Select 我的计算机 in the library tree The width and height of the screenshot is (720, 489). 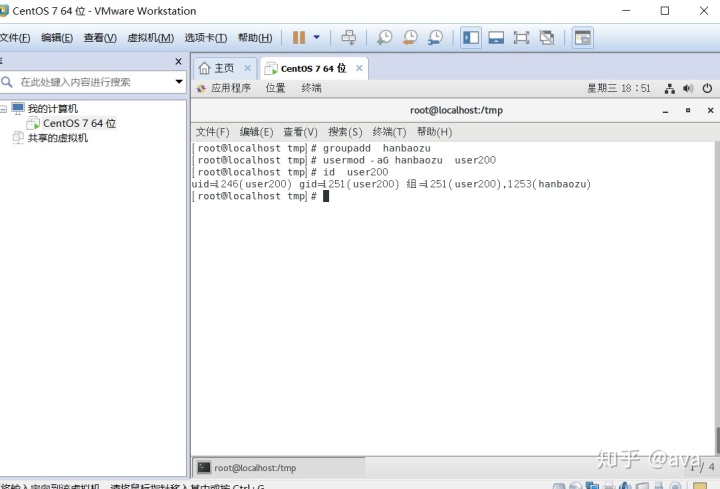(x=52, y=109)
